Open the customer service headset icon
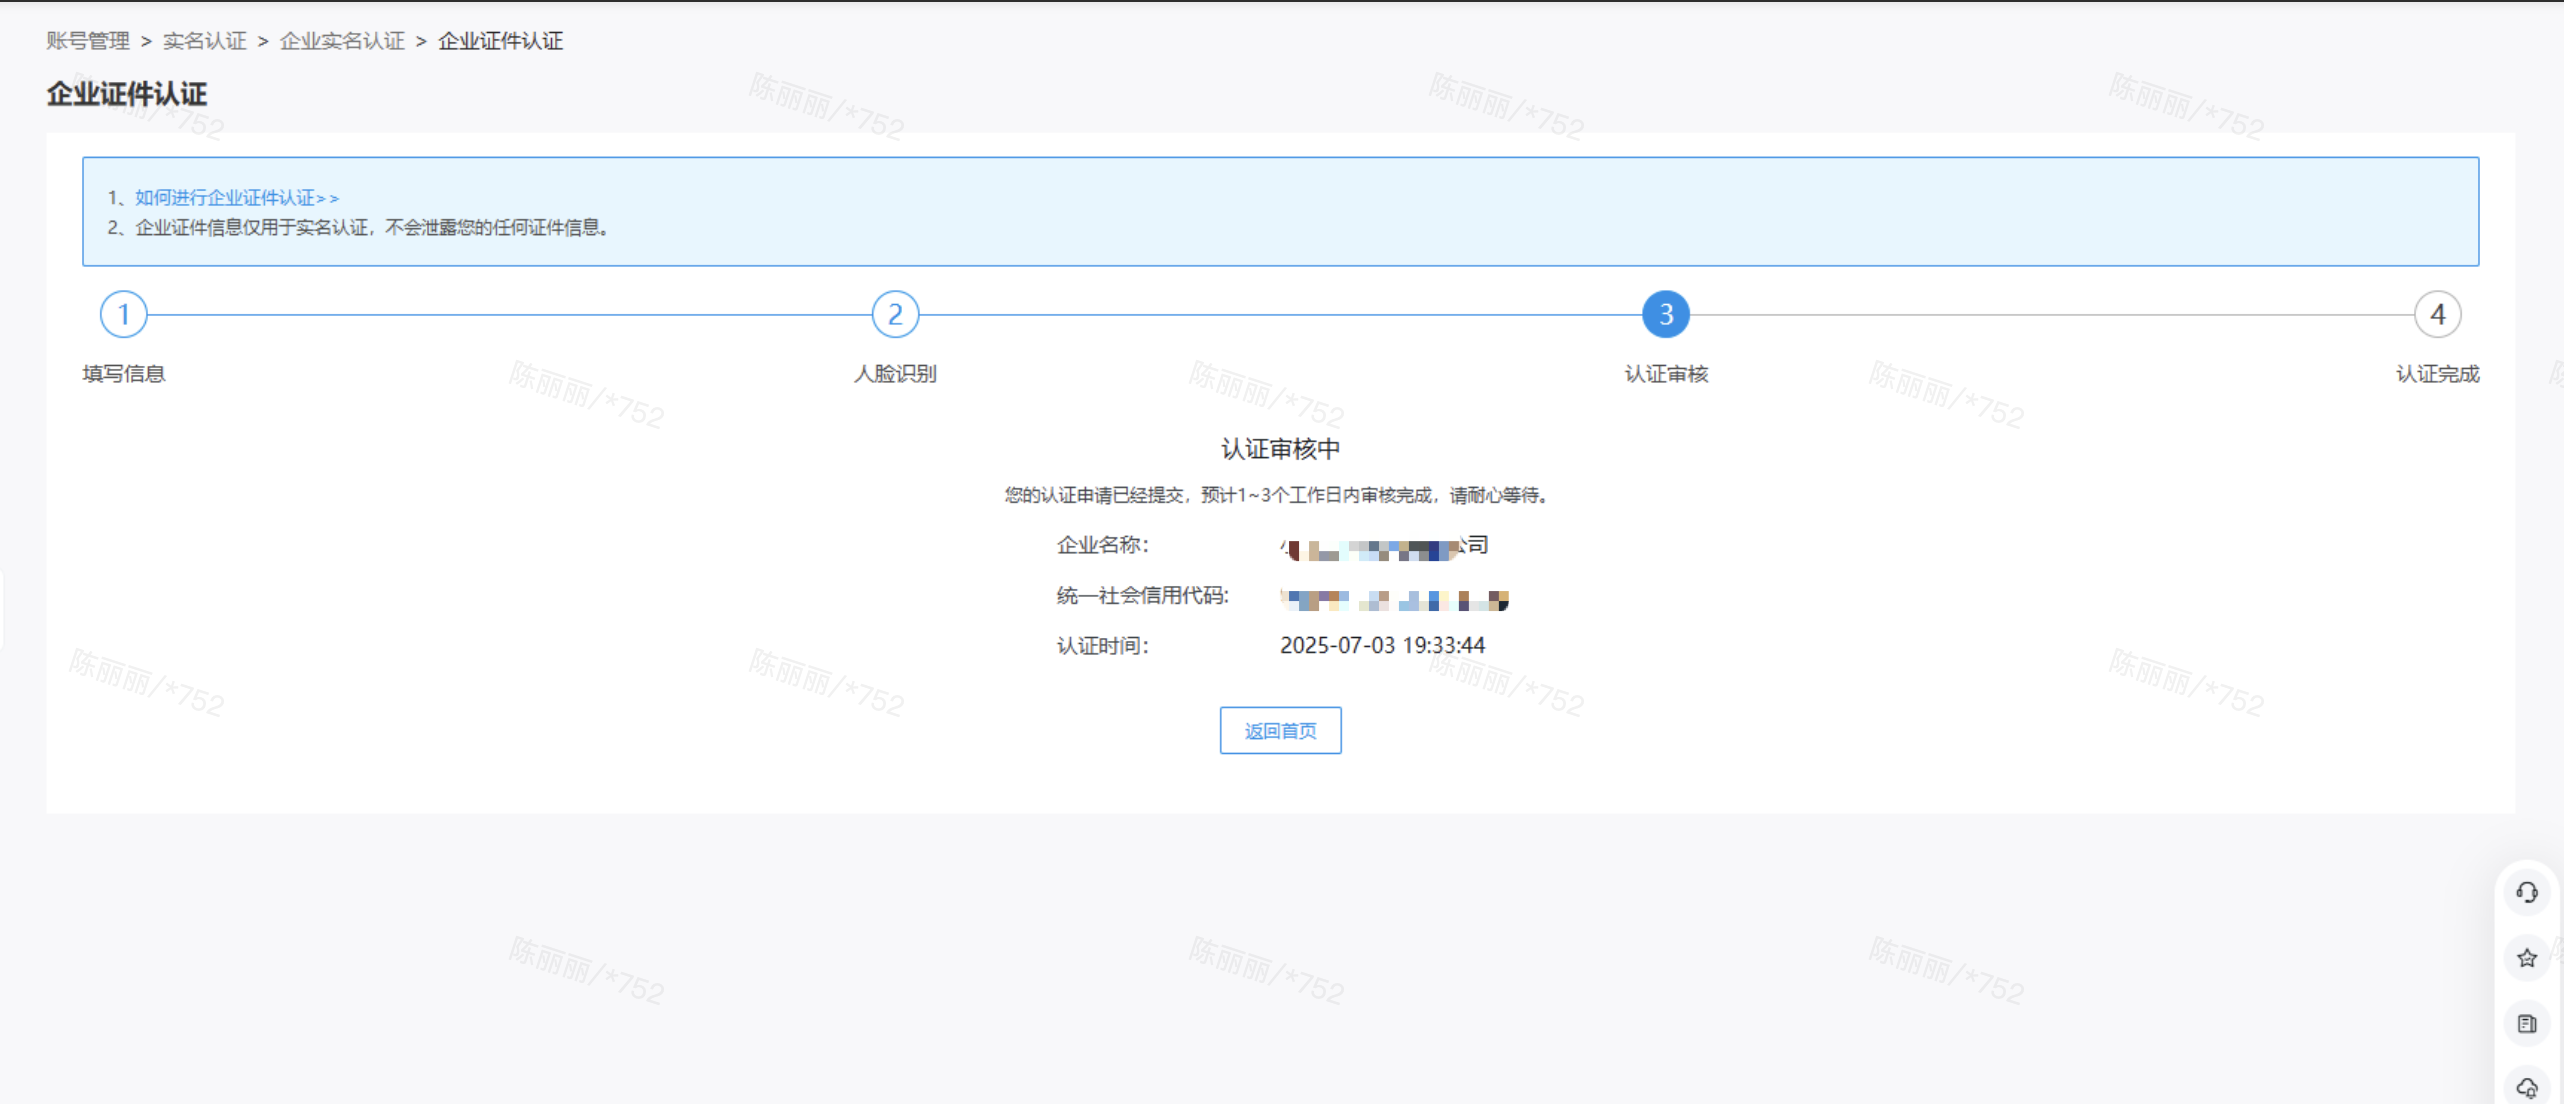This screenshot has width=2564, height=1104. click(2527, 892)
